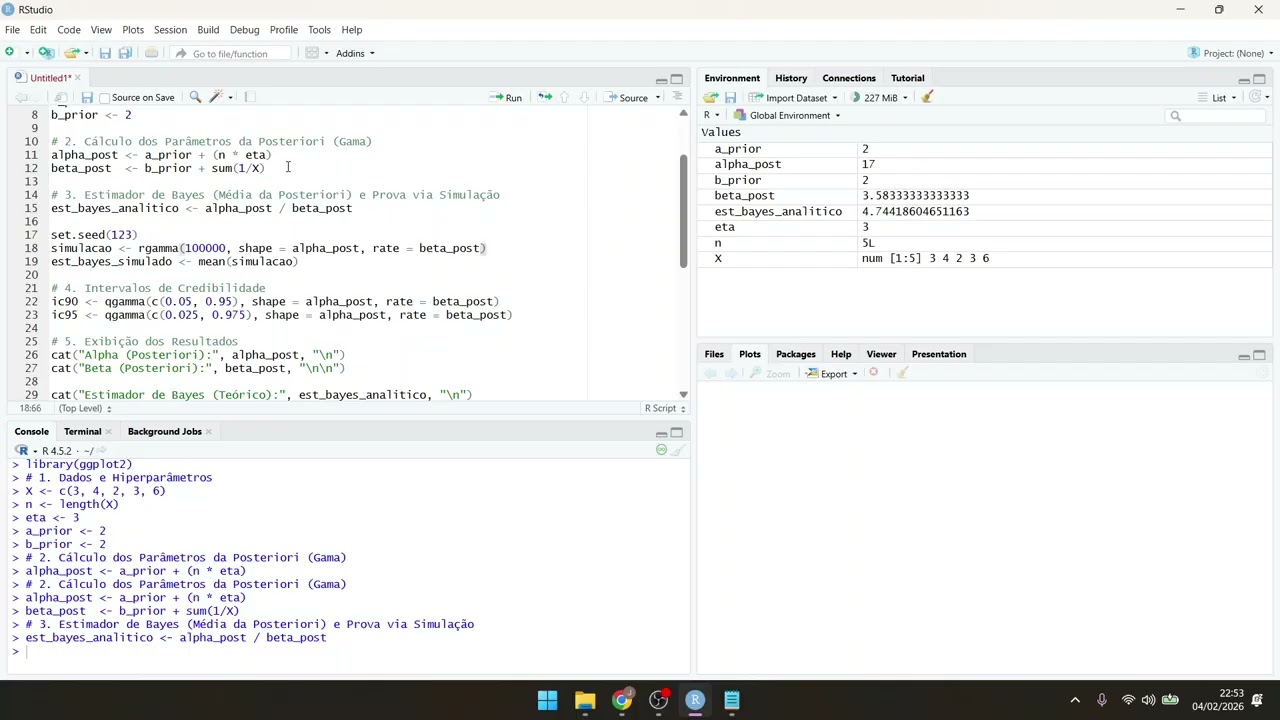Switch to the Files tab

click(x=714, y=354)
